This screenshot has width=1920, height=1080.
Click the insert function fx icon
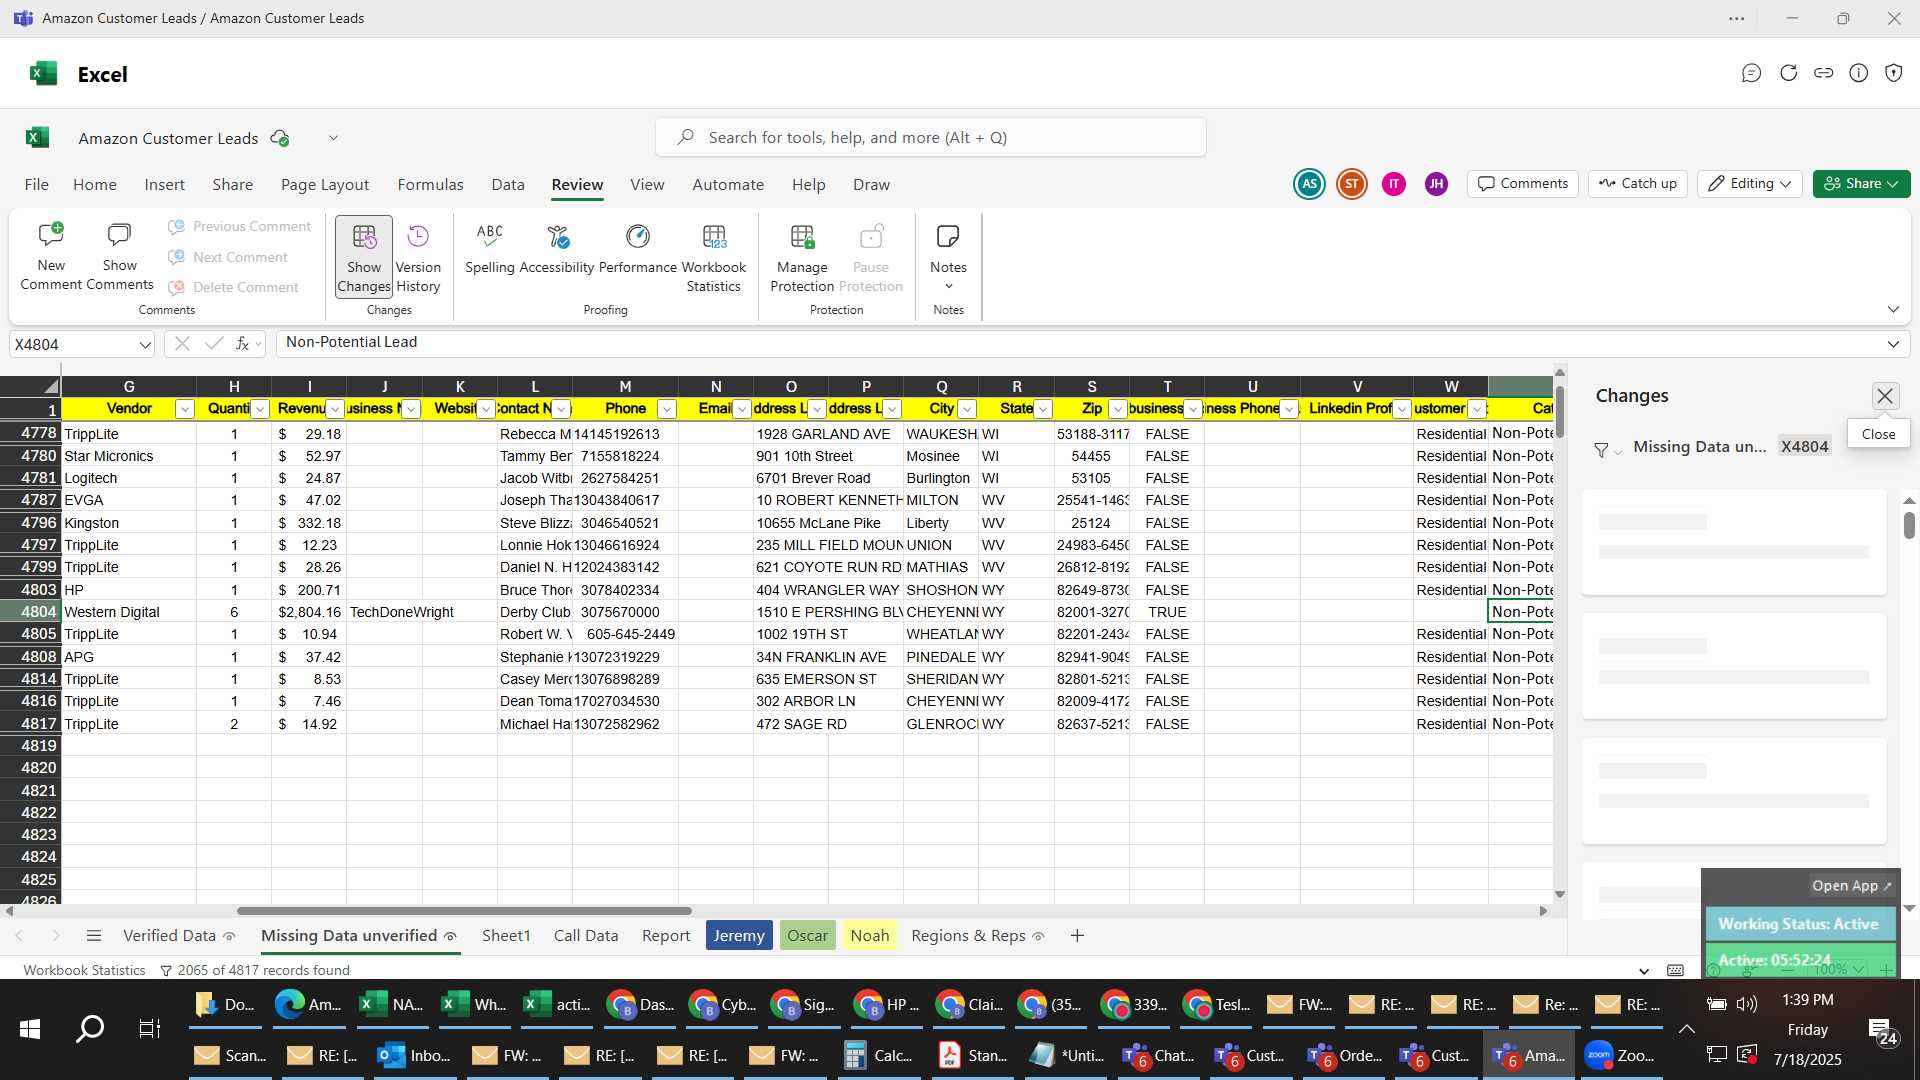click(242, 344)
